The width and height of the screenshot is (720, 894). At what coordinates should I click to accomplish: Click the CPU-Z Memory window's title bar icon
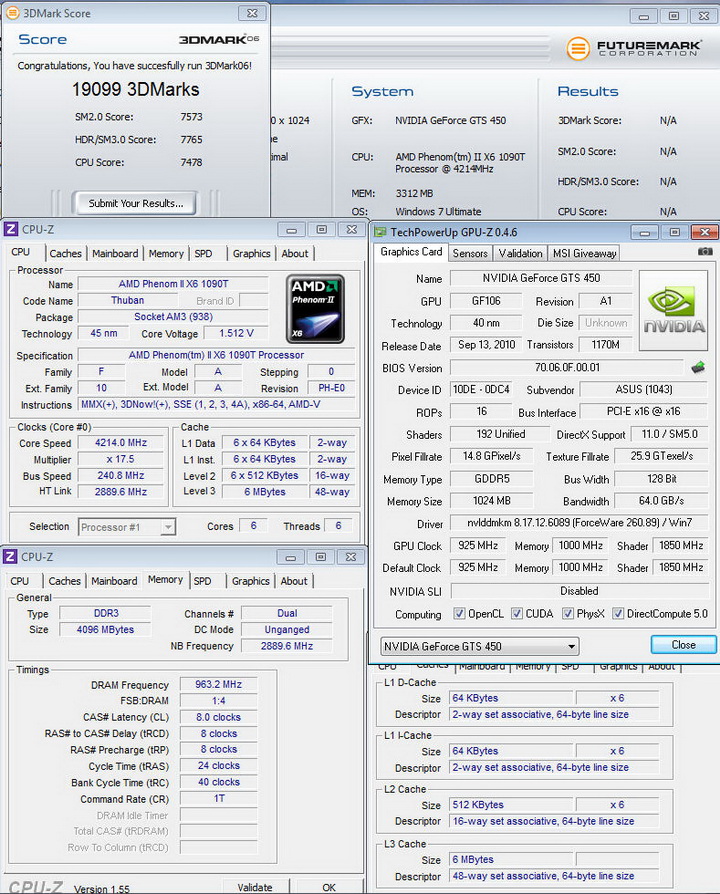[10, 556]
